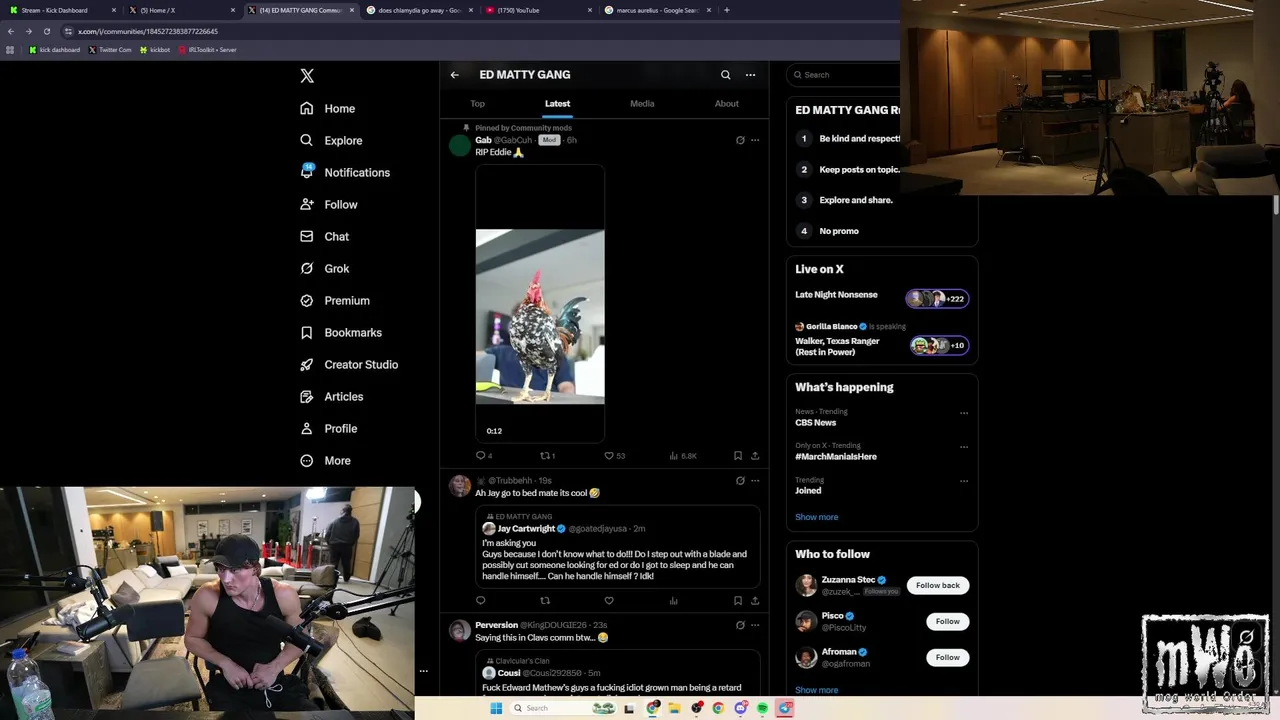Switch to Stream - Kick Dashboard browser tab
This screenshot has height=720, width=1280.
(x=64, y=10)
